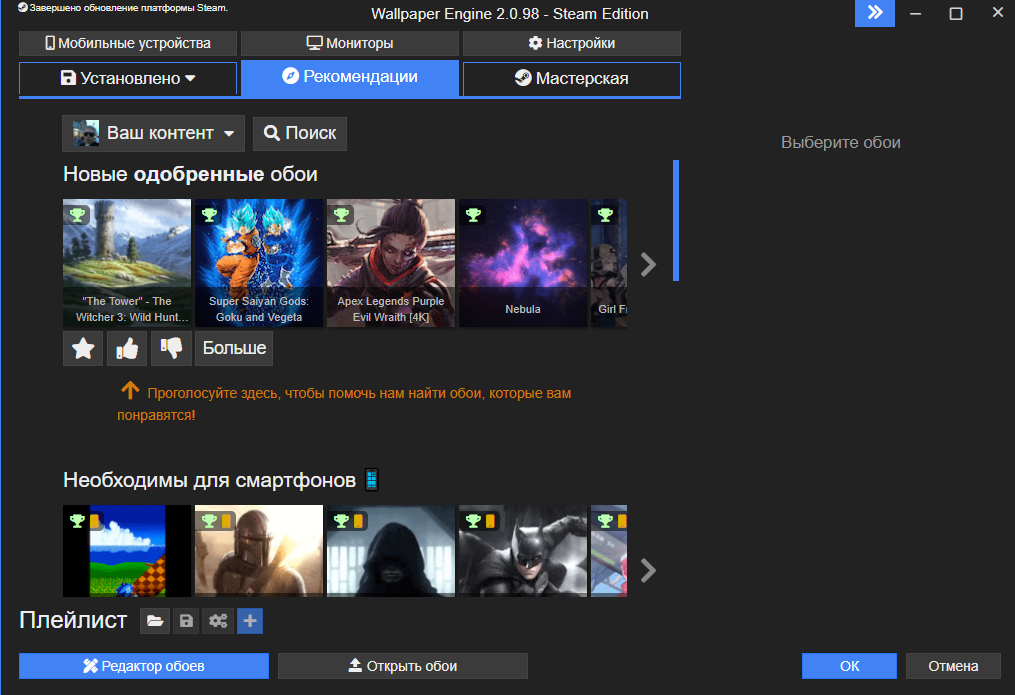The height and width of the screenshot is (695, 1015).
Task: Open the Мониторы tab
Action: pos(350,43)
